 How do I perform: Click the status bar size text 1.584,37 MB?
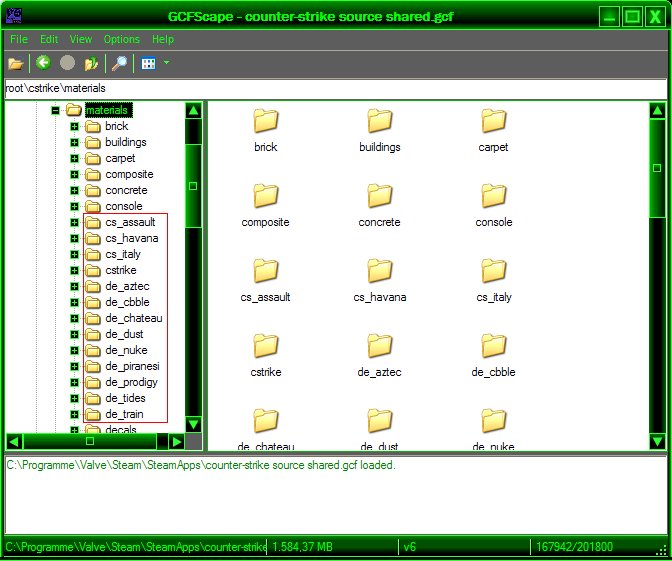tap(302, 547)
